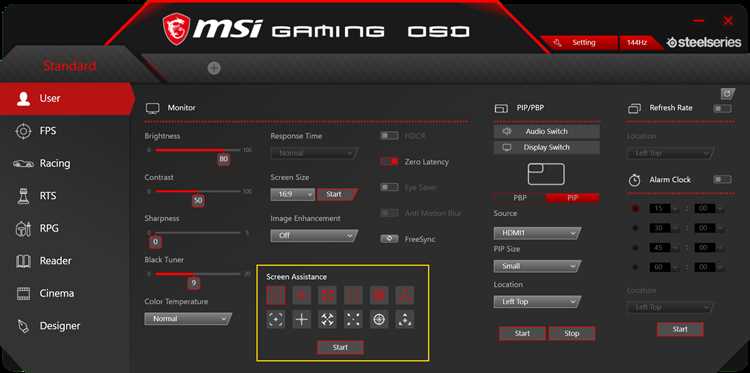The image size is (750, 373).
Task: Click the PIP/PBP Start button
Action: (x=522, y=334)
